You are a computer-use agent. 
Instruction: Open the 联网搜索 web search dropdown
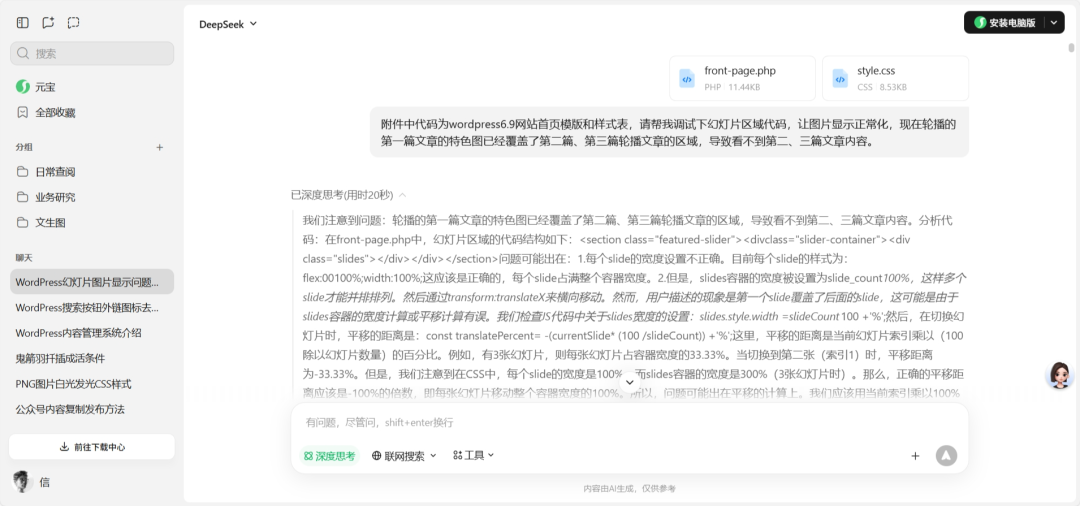point(404,456)
